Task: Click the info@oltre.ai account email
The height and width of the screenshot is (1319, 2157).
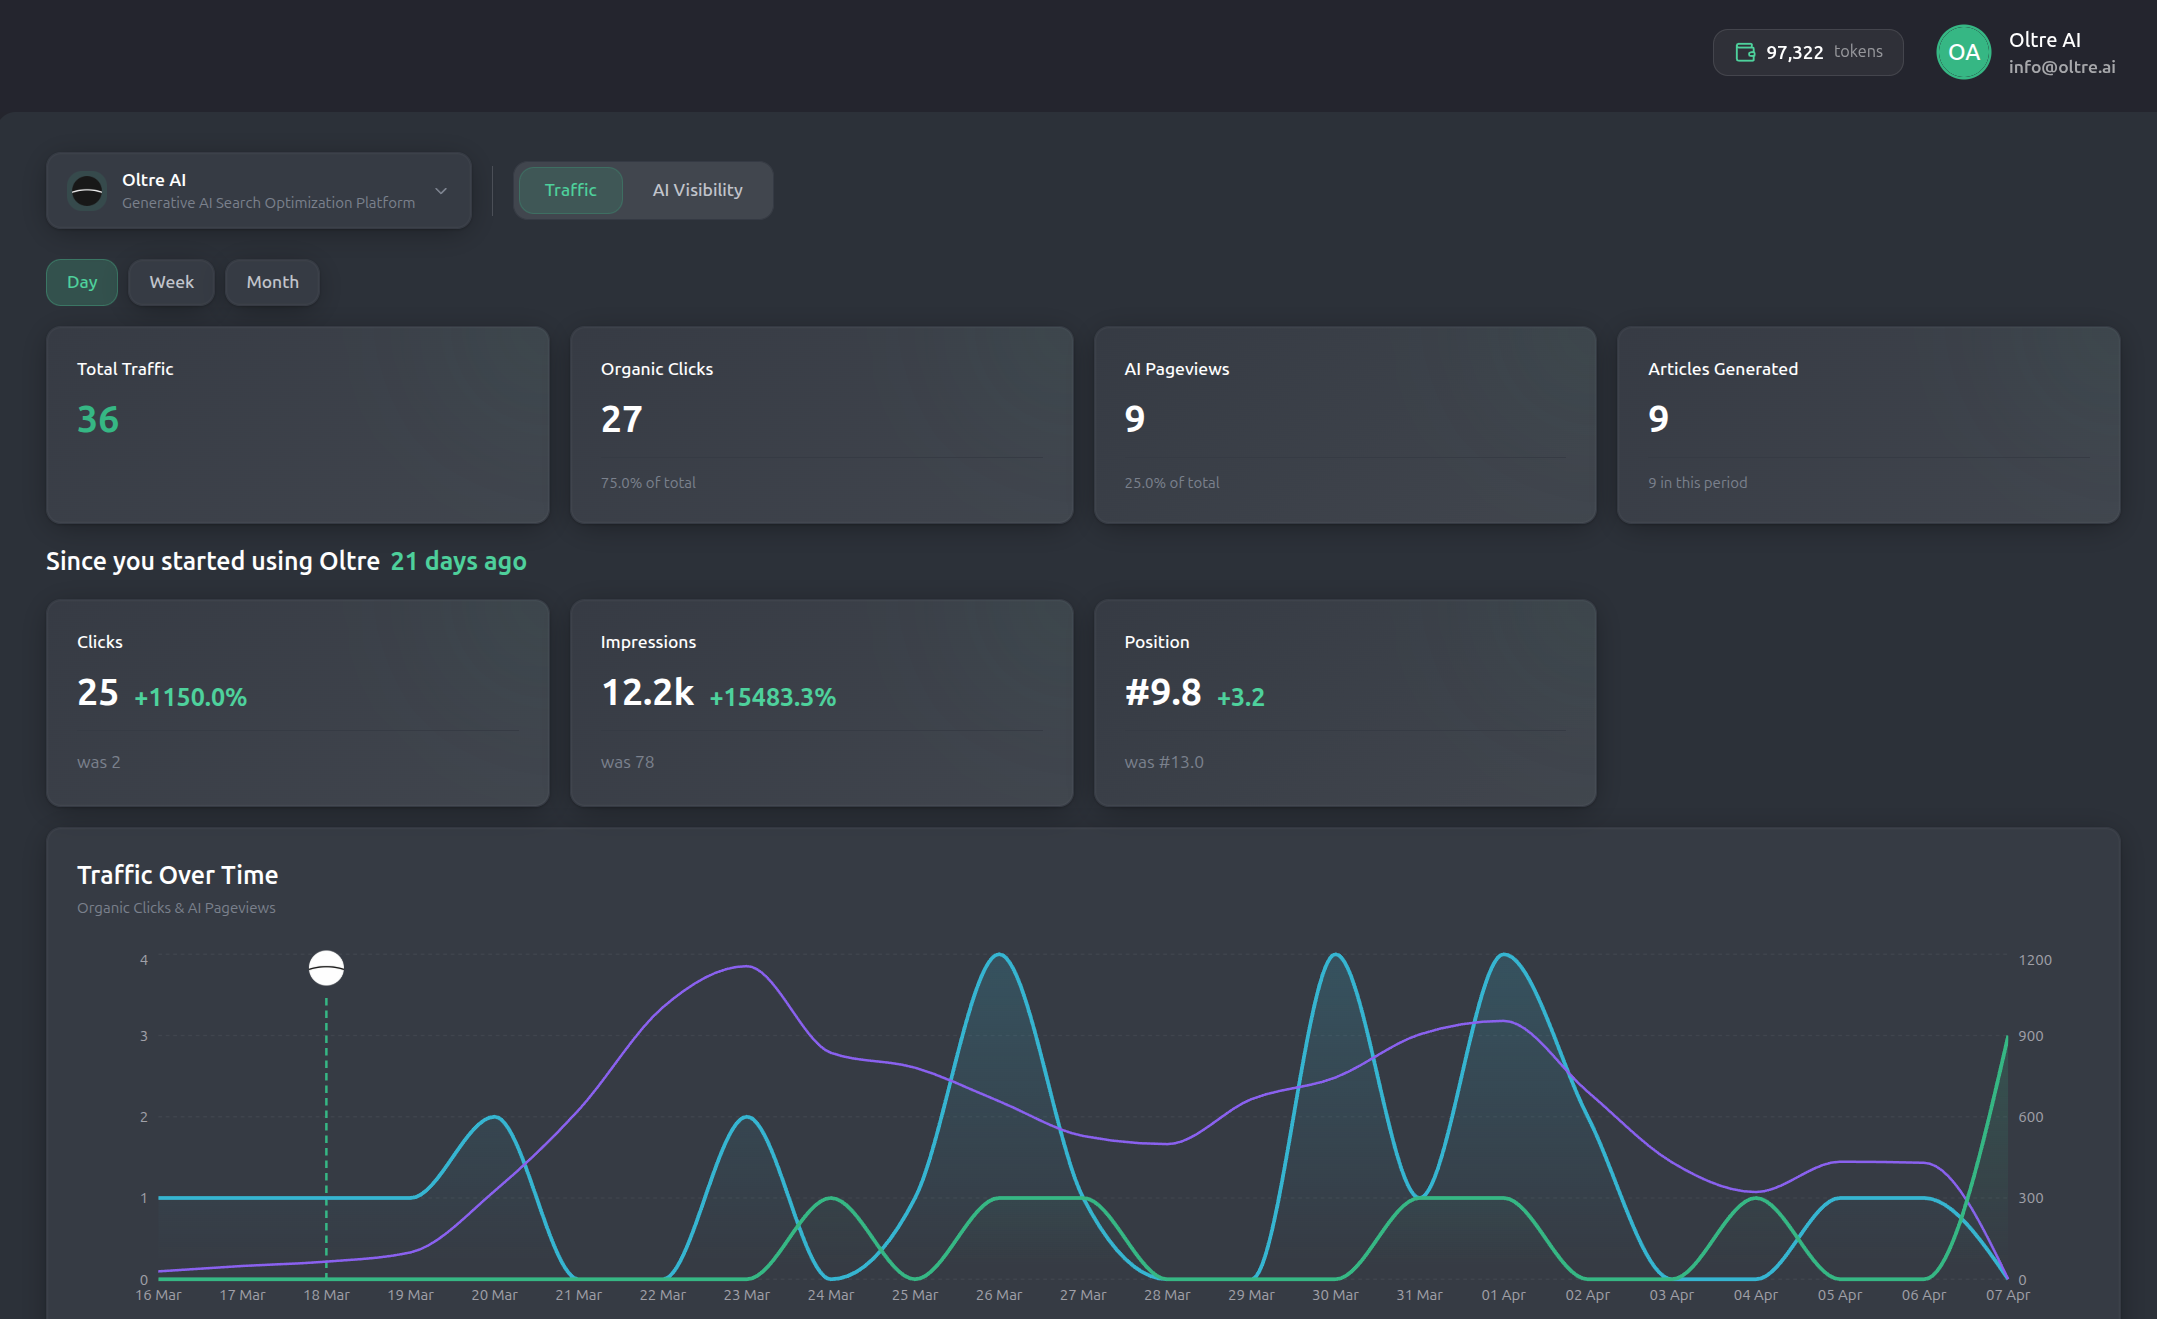Action: (2061, 67)
